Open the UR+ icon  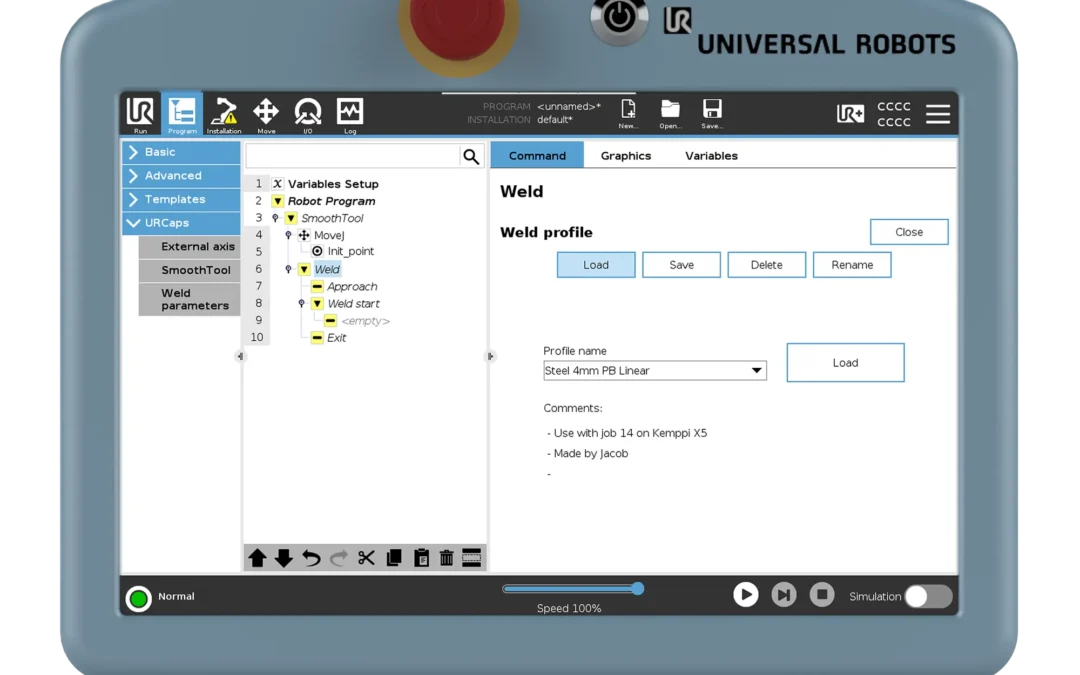point(850,114)
